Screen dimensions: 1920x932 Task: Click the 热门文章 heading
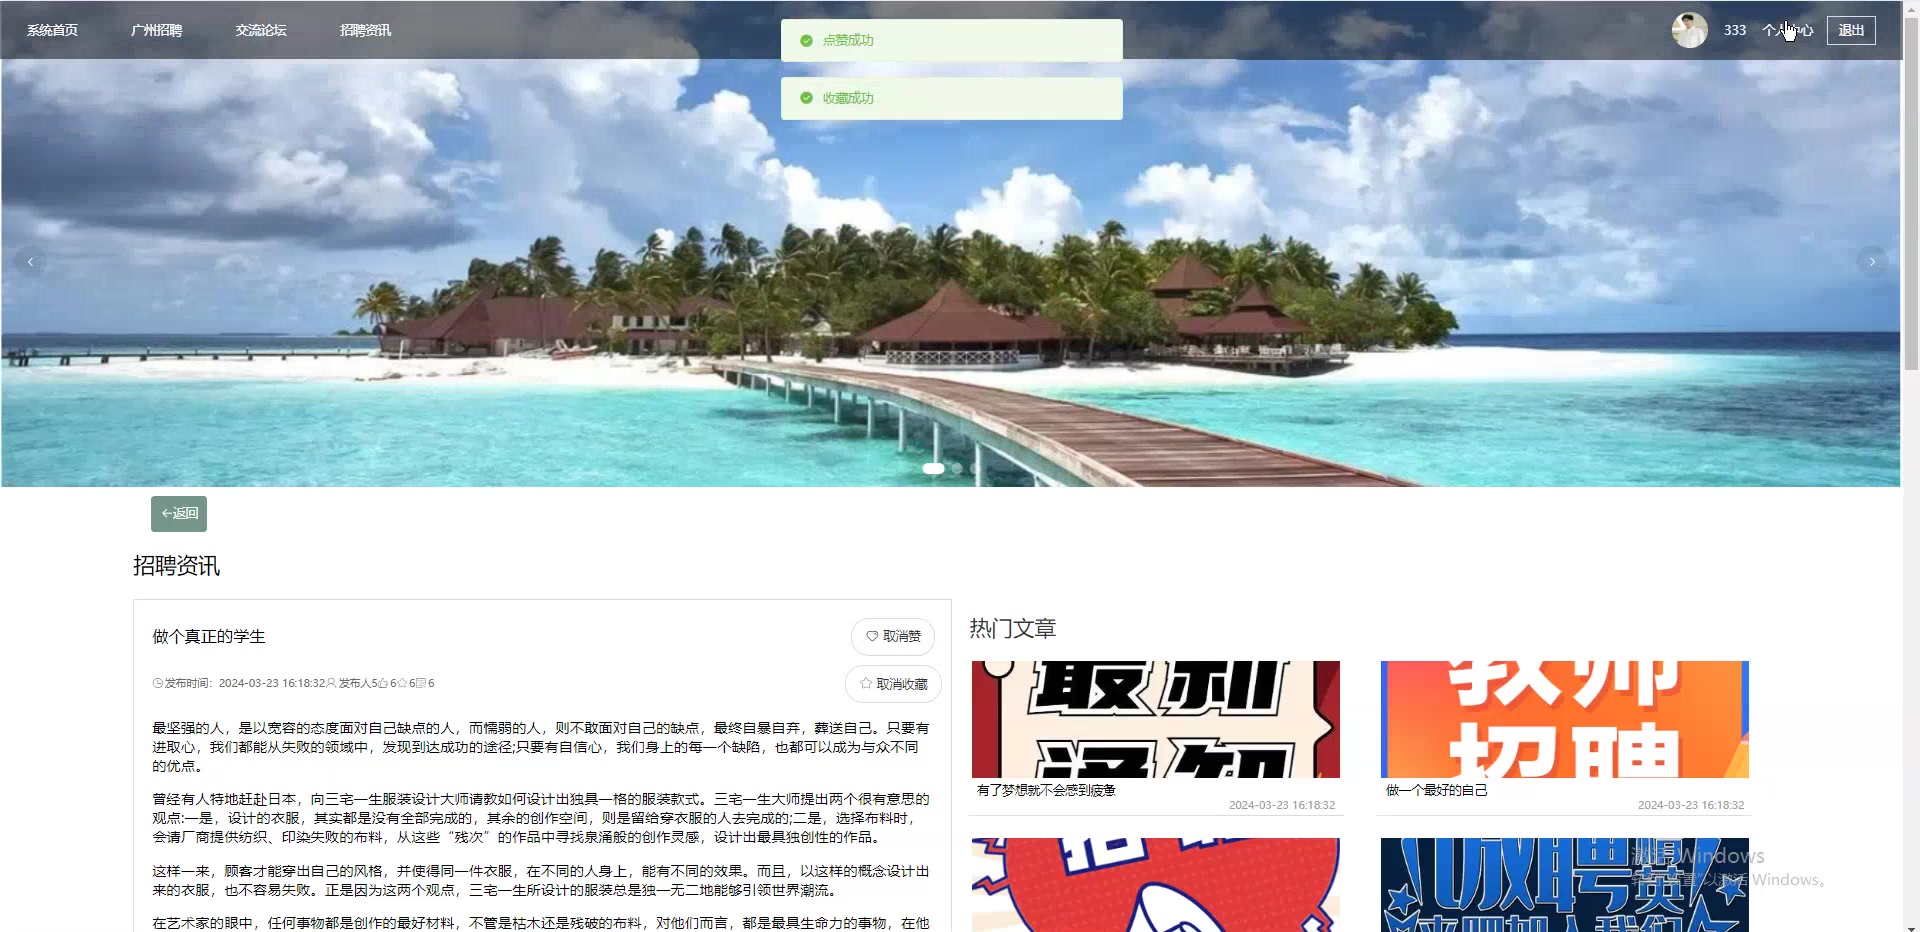[x=1013, y=629]
